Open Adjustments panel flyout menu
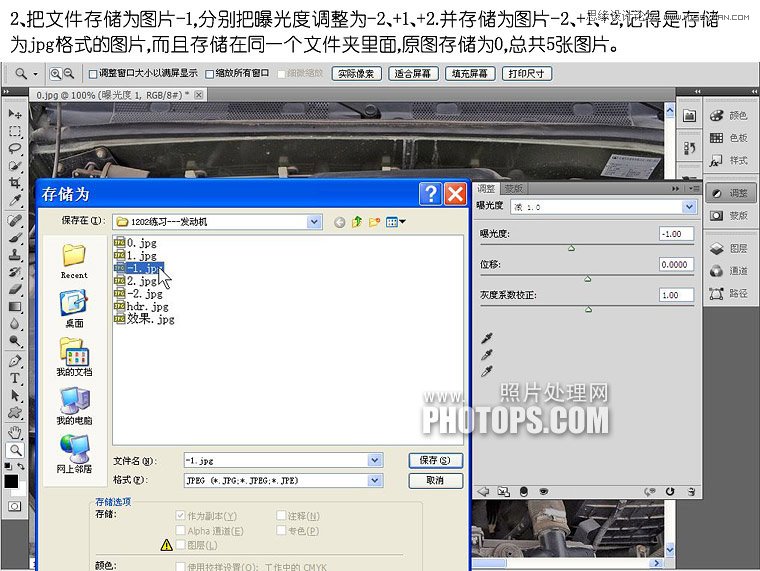 (694, 189)
